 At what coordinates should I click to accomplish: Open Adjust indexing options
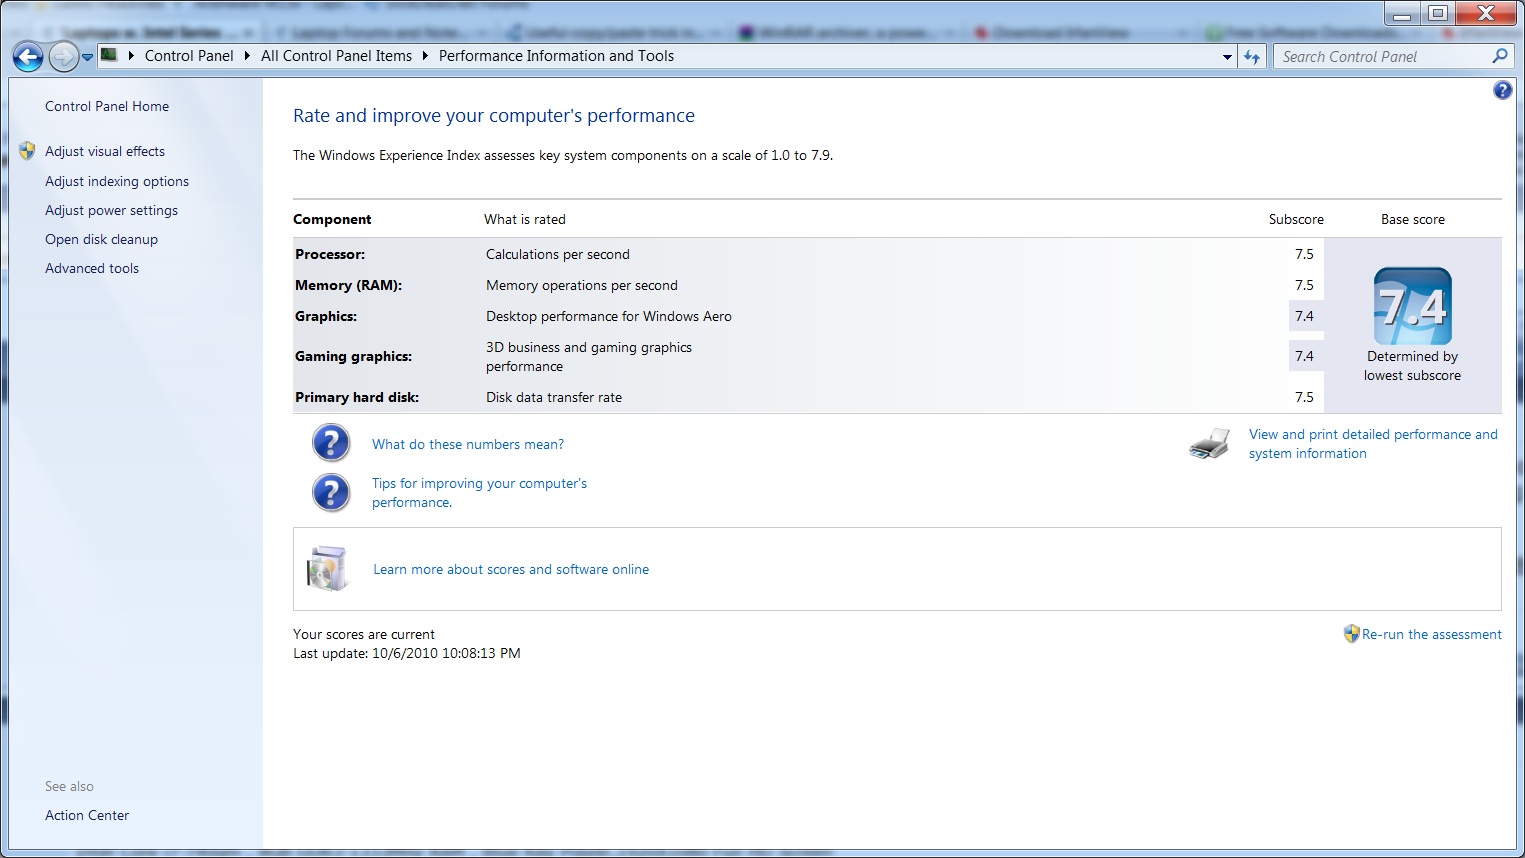click(117, 181)
